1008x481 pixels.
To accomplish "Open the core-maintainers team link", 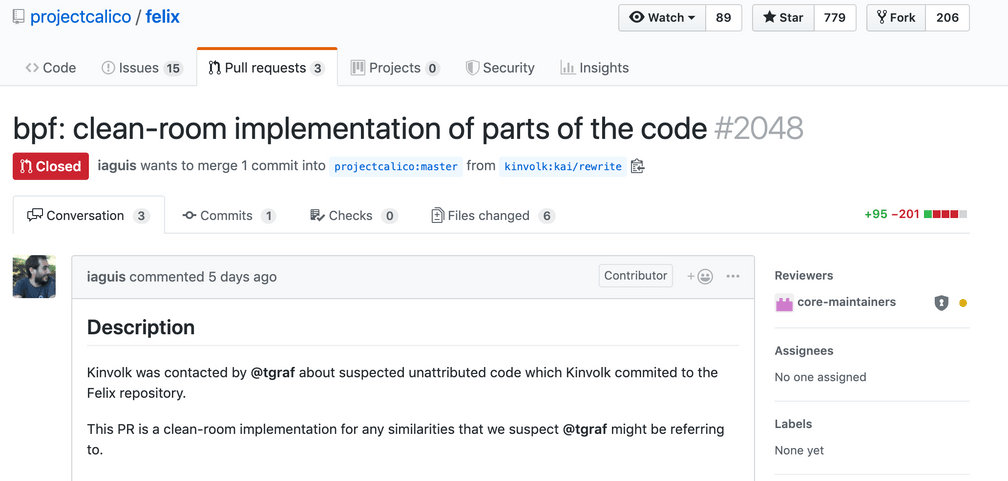I will [847, 302].
